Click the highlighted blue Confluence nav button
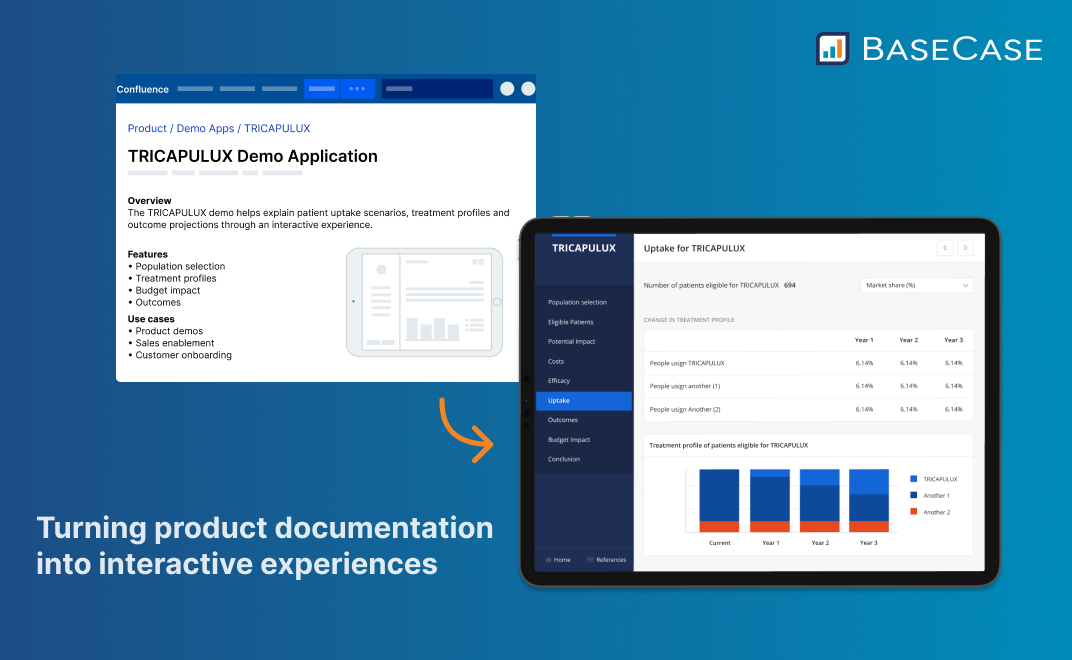The height and width of the screenshot is (660, 1072). (x=321, y=88)
